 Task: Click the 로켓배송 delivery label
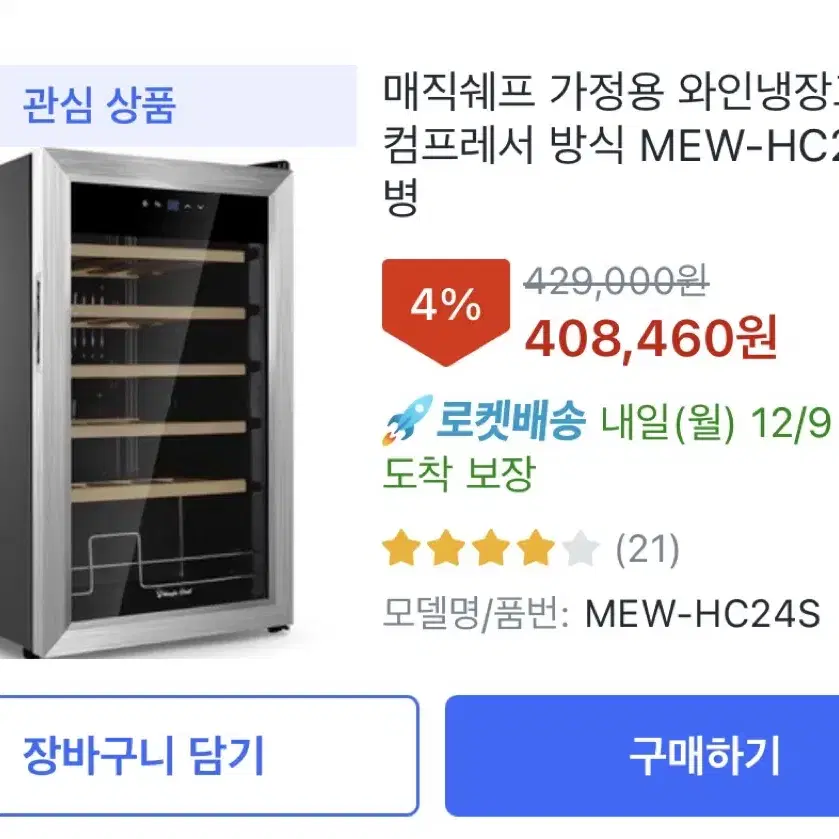tap(510, 420)
